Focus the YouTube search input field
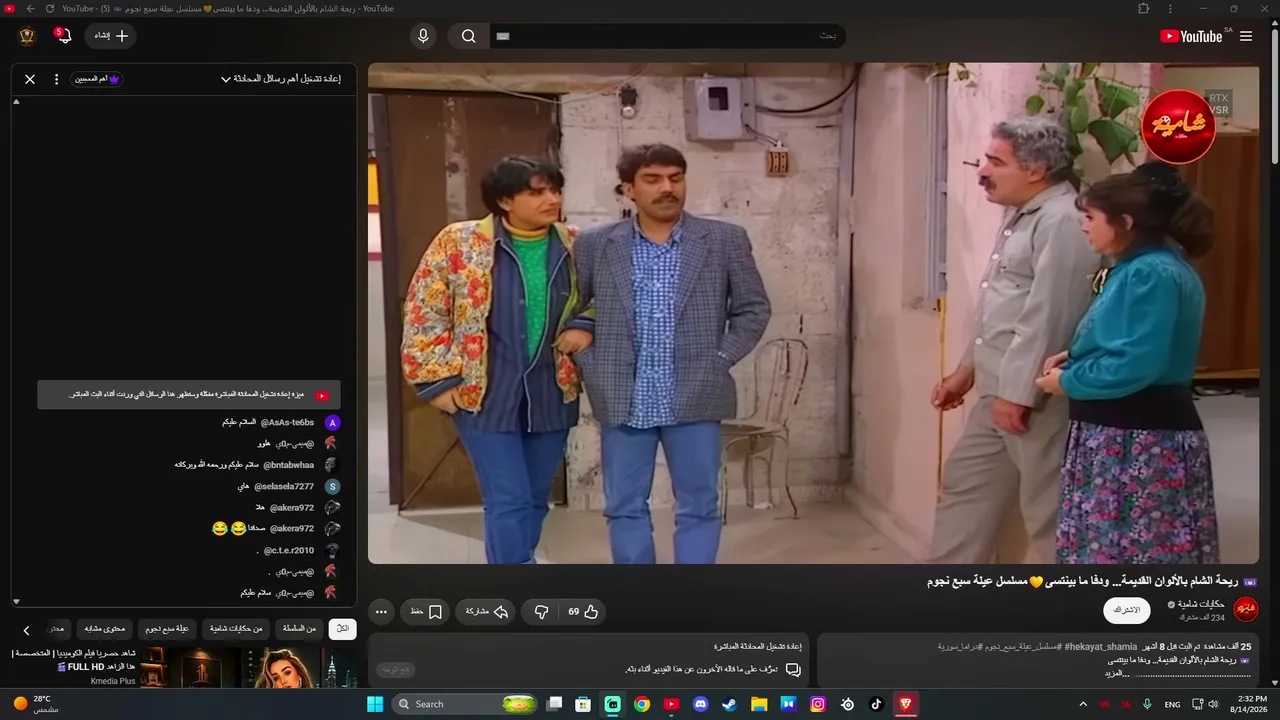 click(x=667, y=36)
